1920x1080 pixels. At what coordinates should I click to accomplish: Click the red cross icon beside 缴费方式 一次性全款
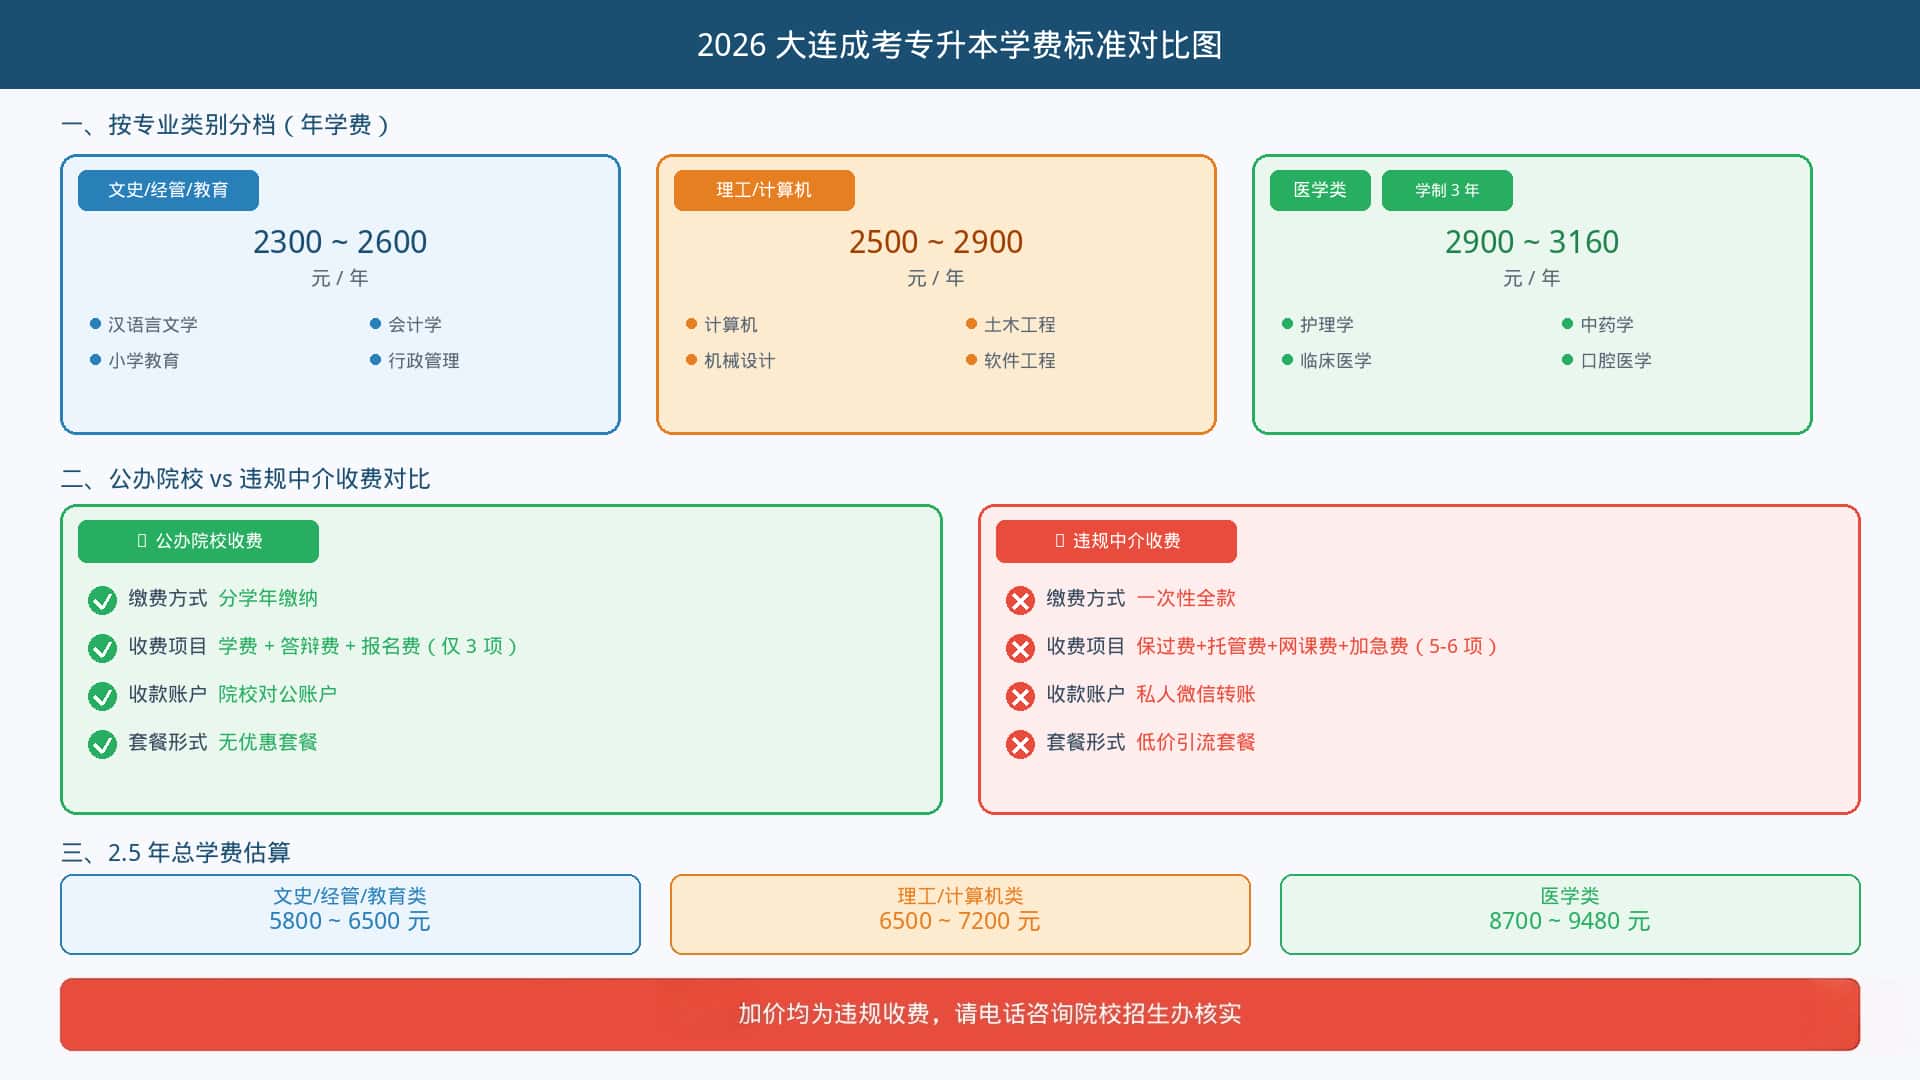pyautogui.click(x=1020, y=600)
